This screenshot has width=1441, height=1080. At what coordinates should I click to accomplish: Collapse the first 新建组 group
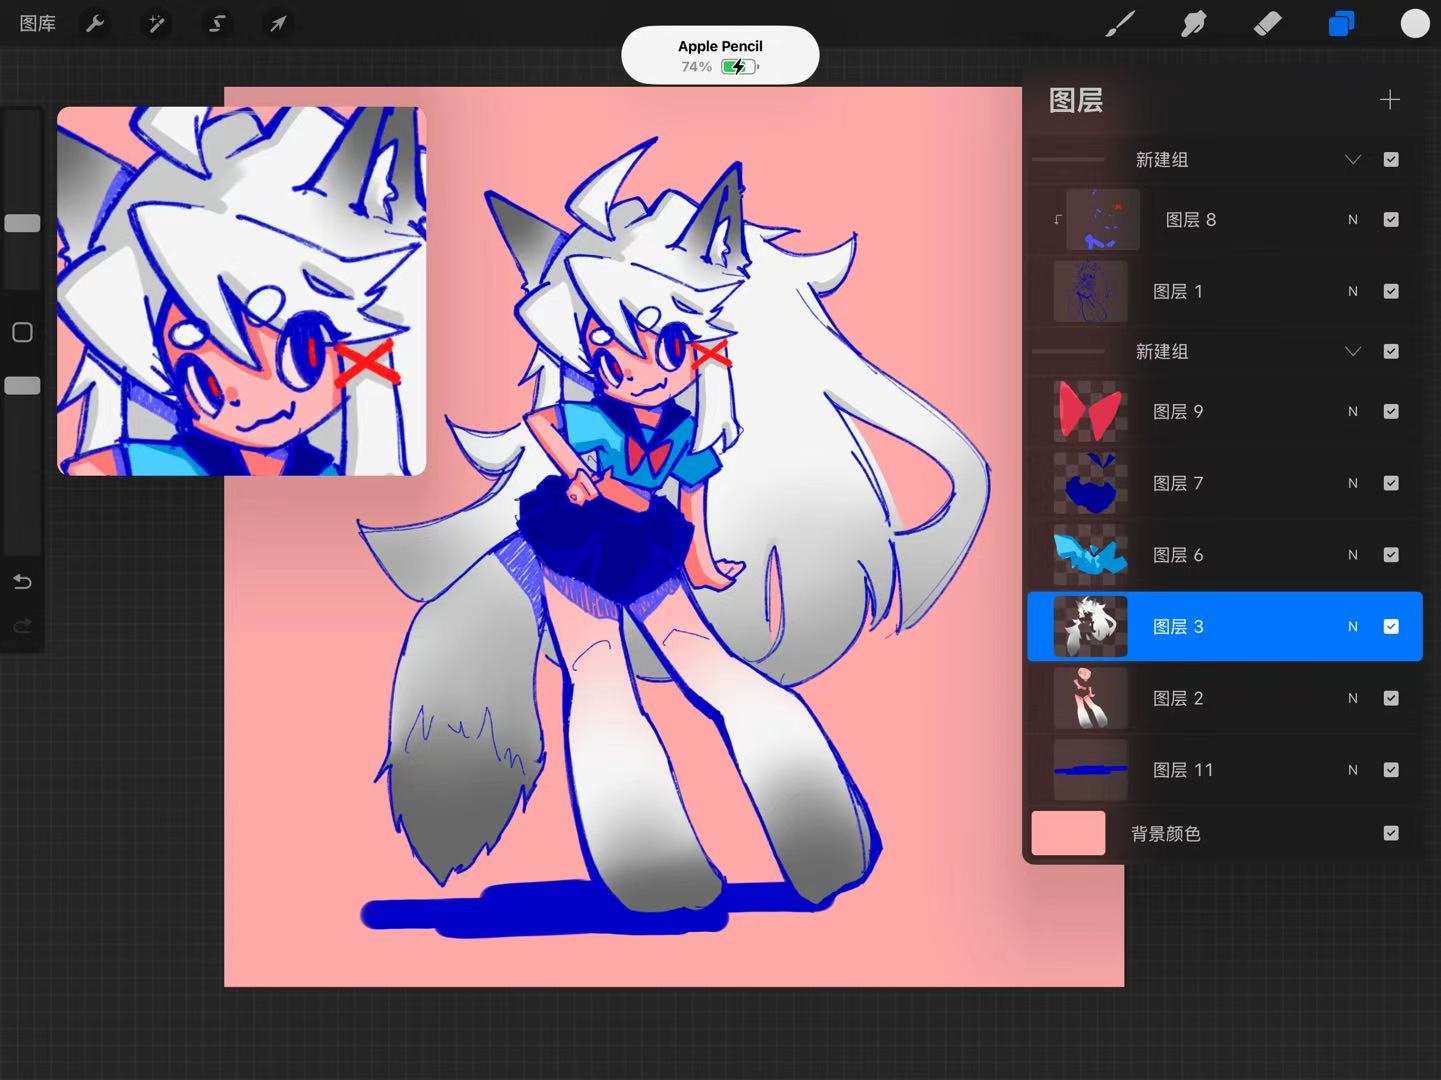1353,160
